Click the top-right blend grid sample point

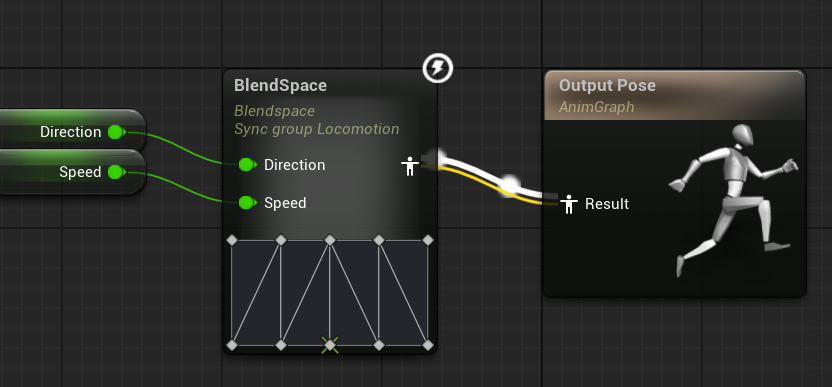tap(428, 240)
